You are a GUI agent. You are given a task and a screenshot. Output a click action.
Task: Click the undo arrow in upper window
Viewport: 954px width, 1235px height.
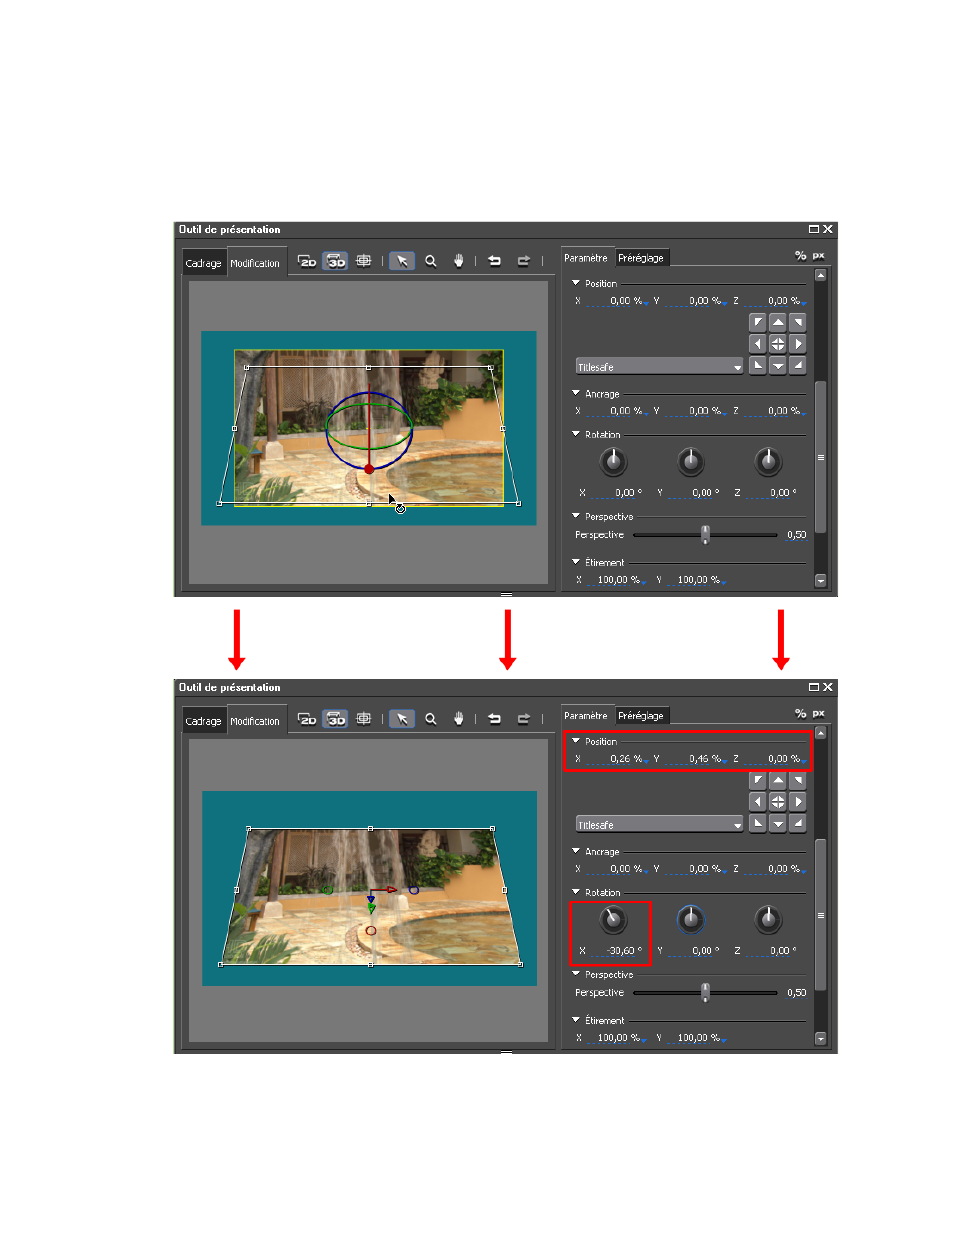[x=494, y=261]
